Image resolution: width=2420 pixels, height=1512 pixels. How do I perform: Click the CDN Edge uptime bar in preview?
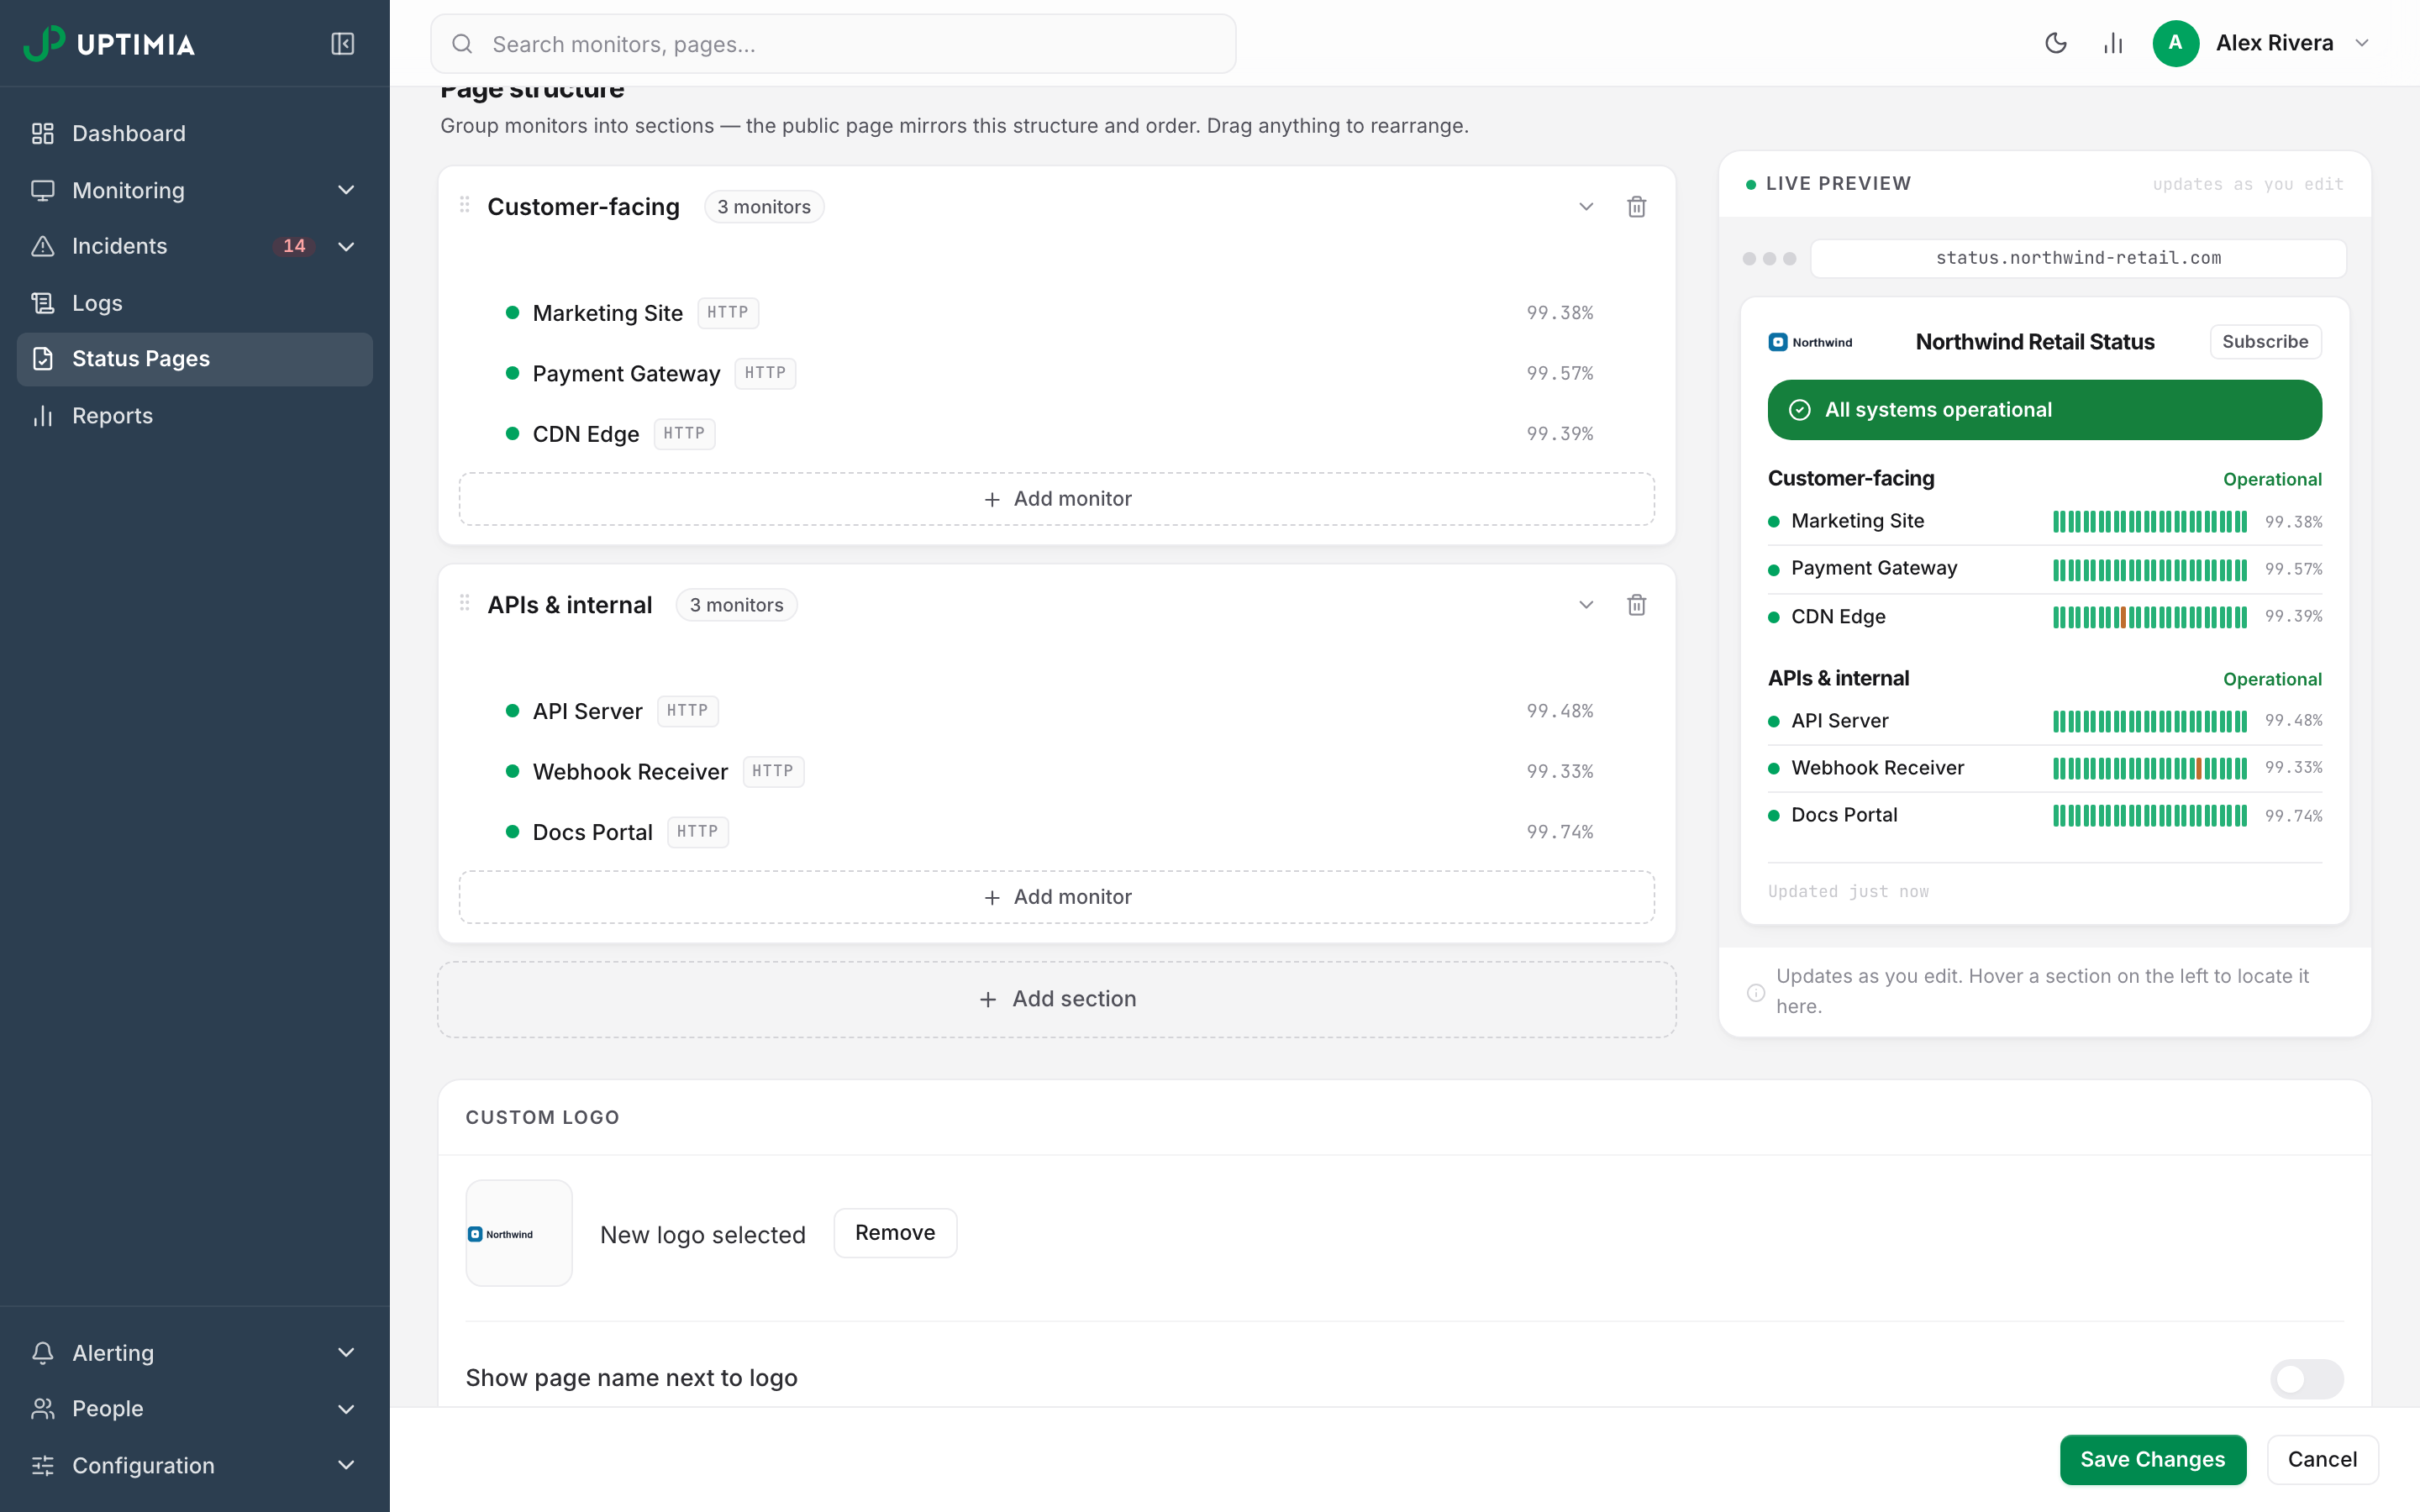pos(2150,617)
